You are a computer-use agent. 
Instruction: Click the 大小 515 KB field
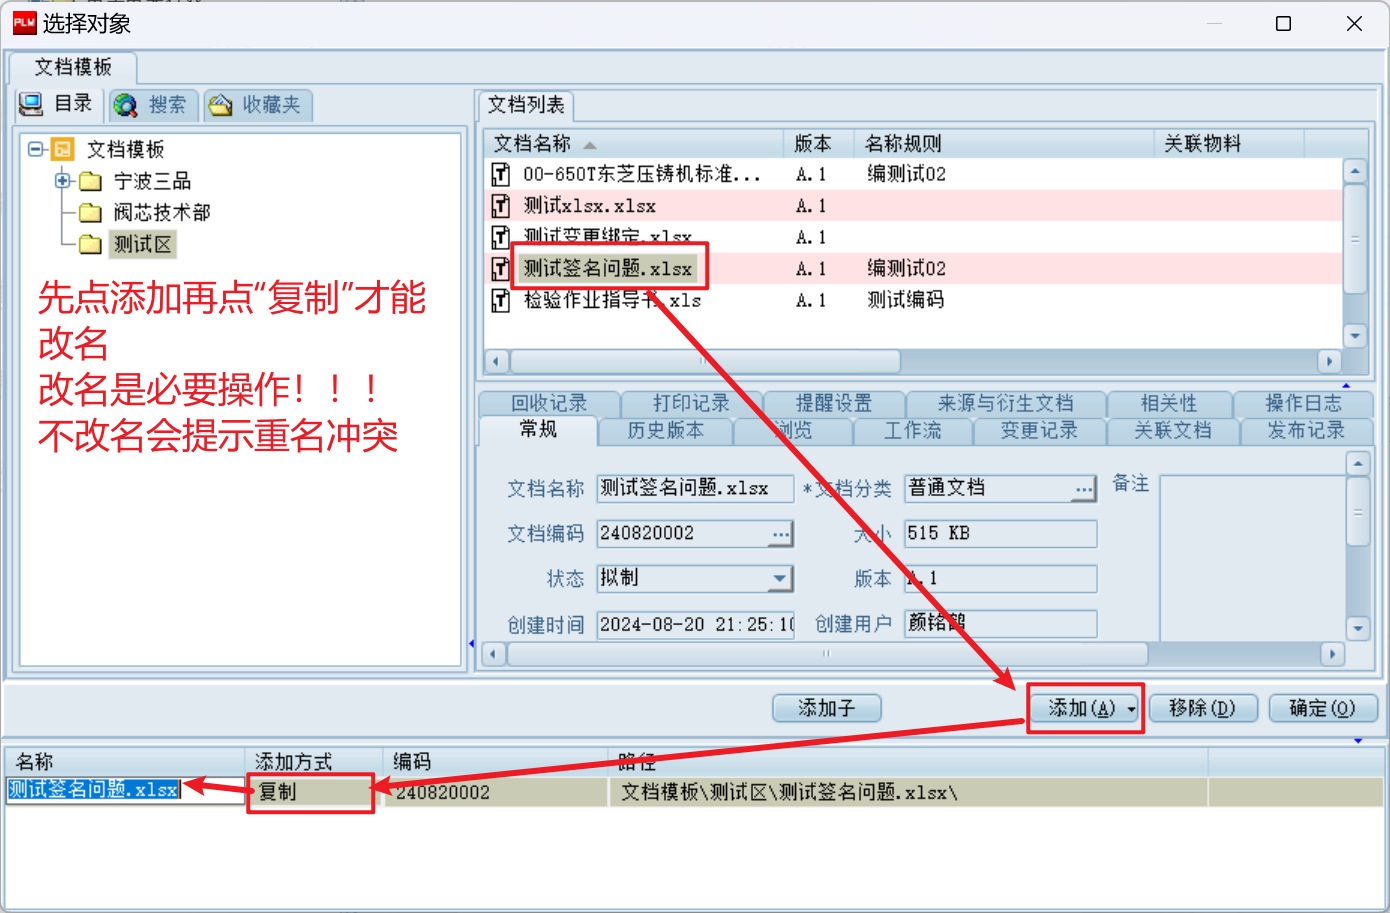click(1000, 534)
